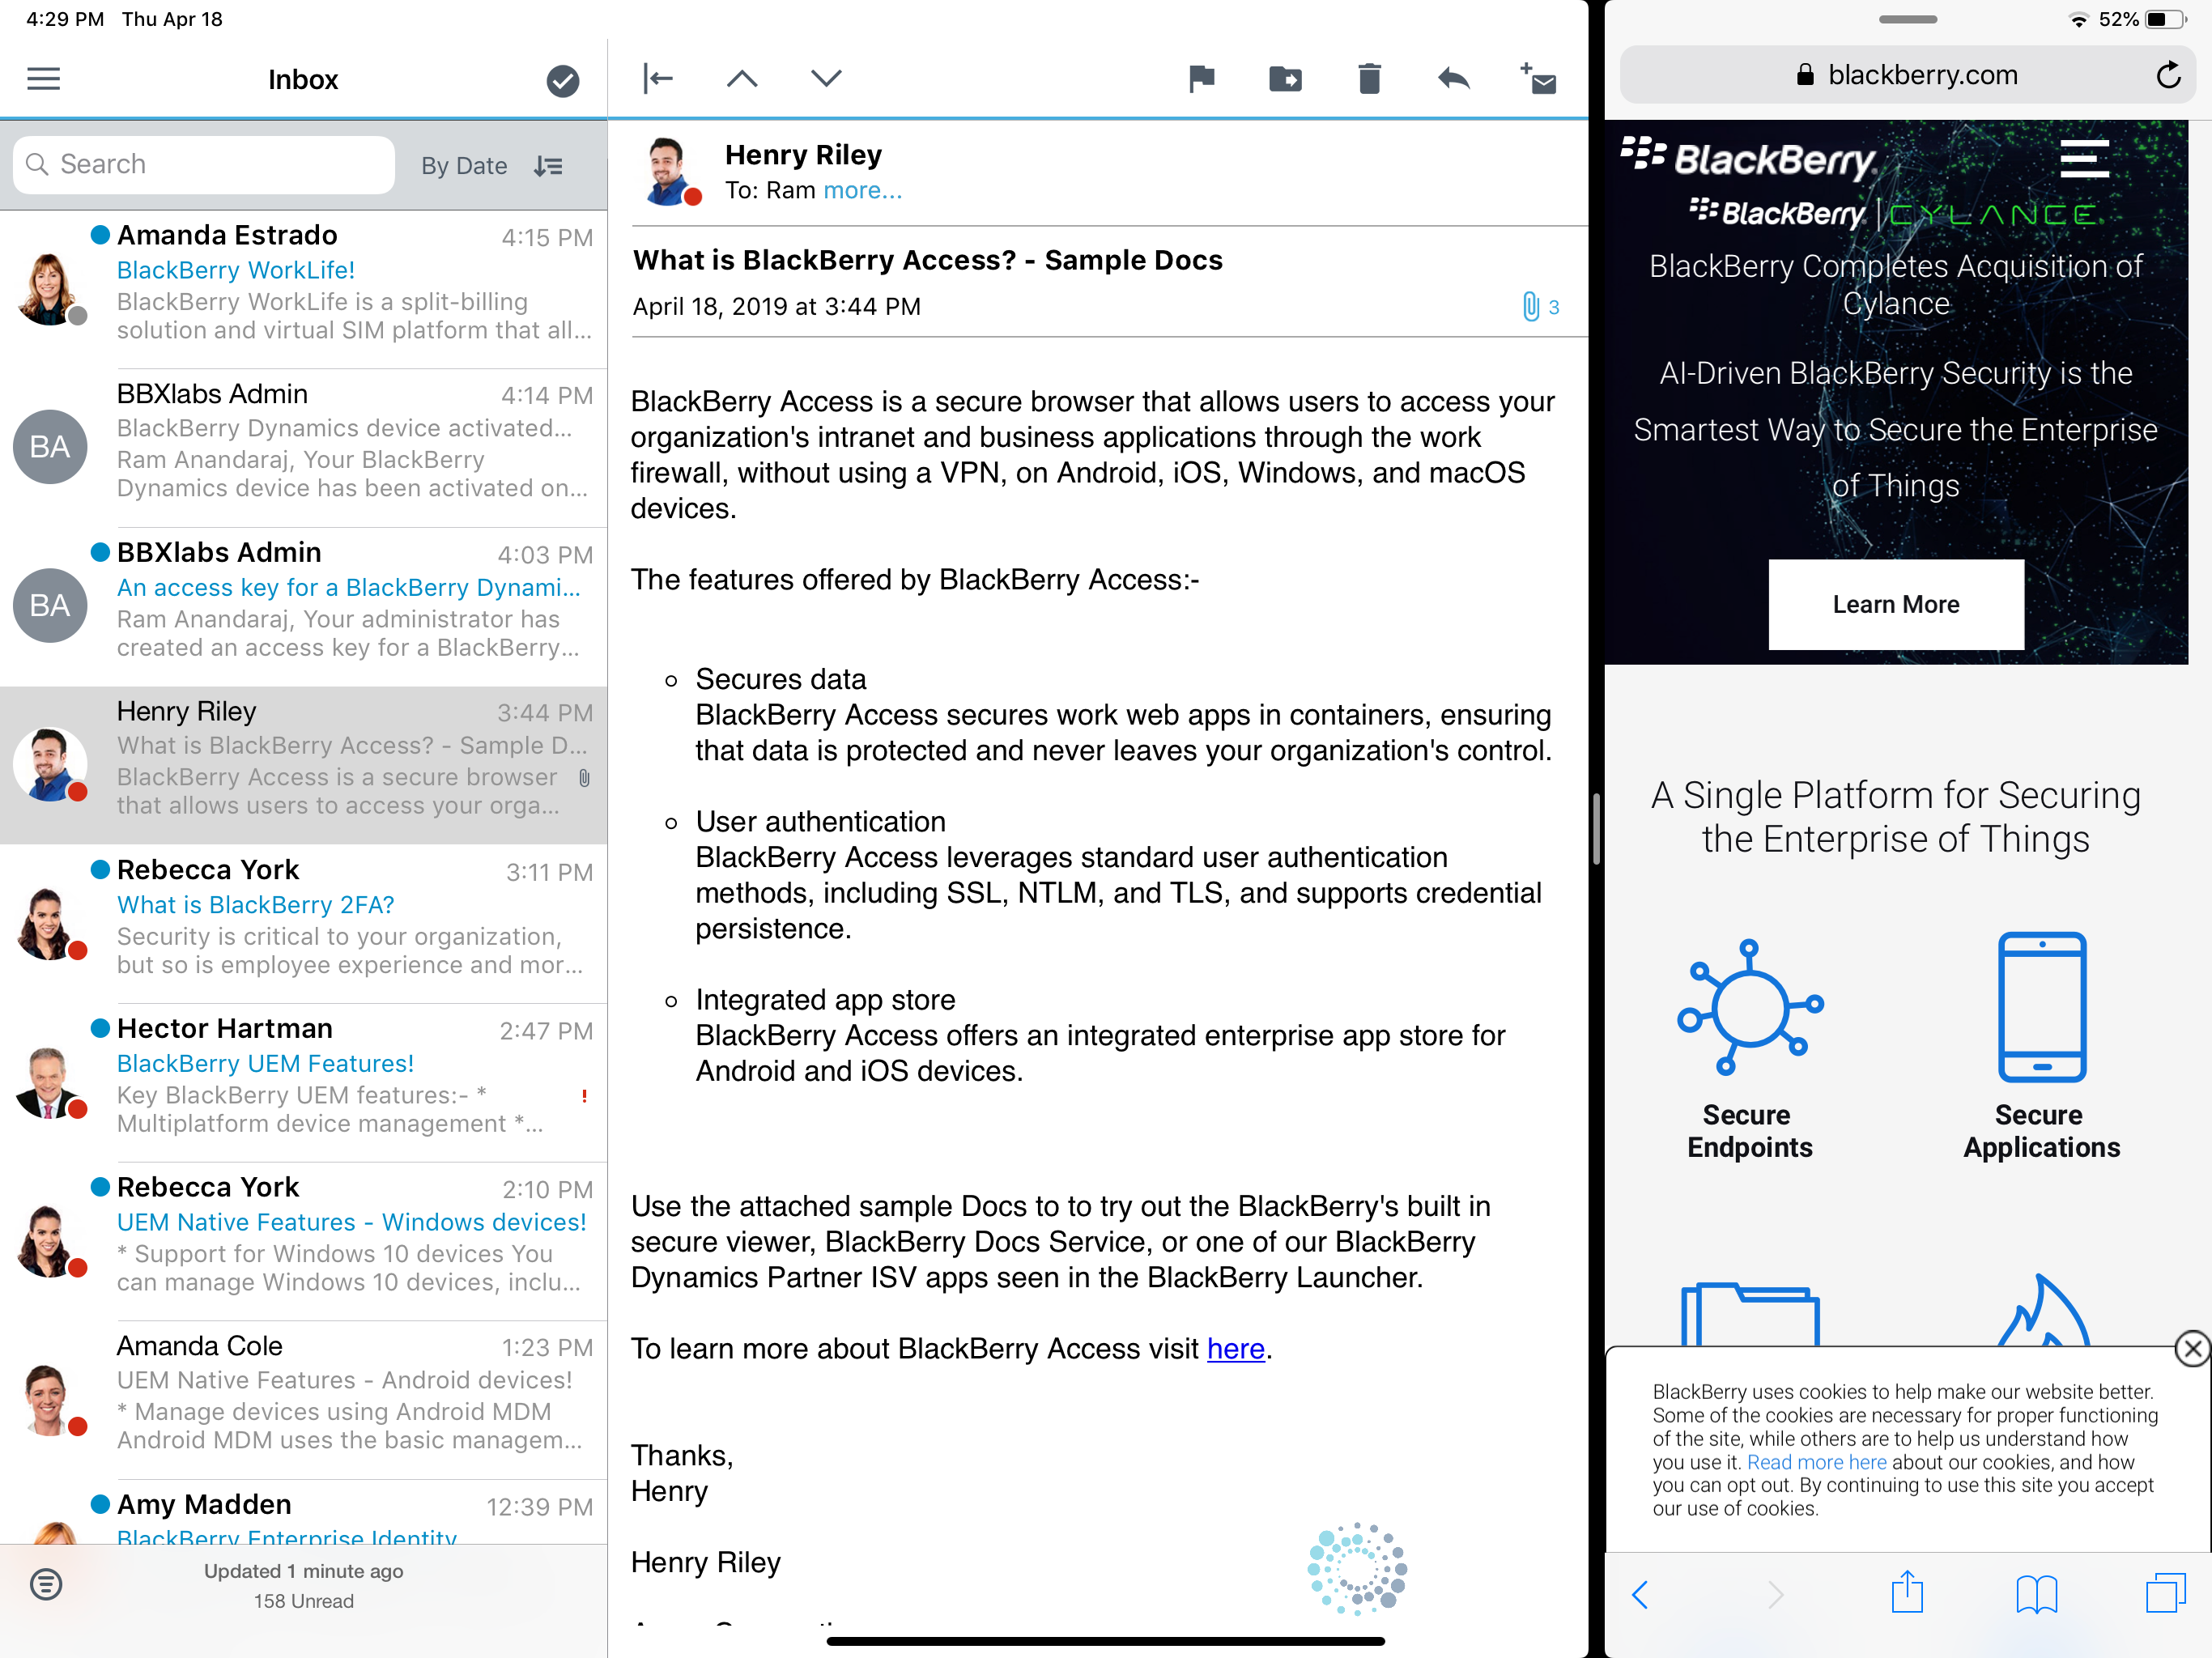Screen dimensions: 2212x1658
Task: Open the BlackBerry Launcher floating icon
Action: [1357, 1568]
